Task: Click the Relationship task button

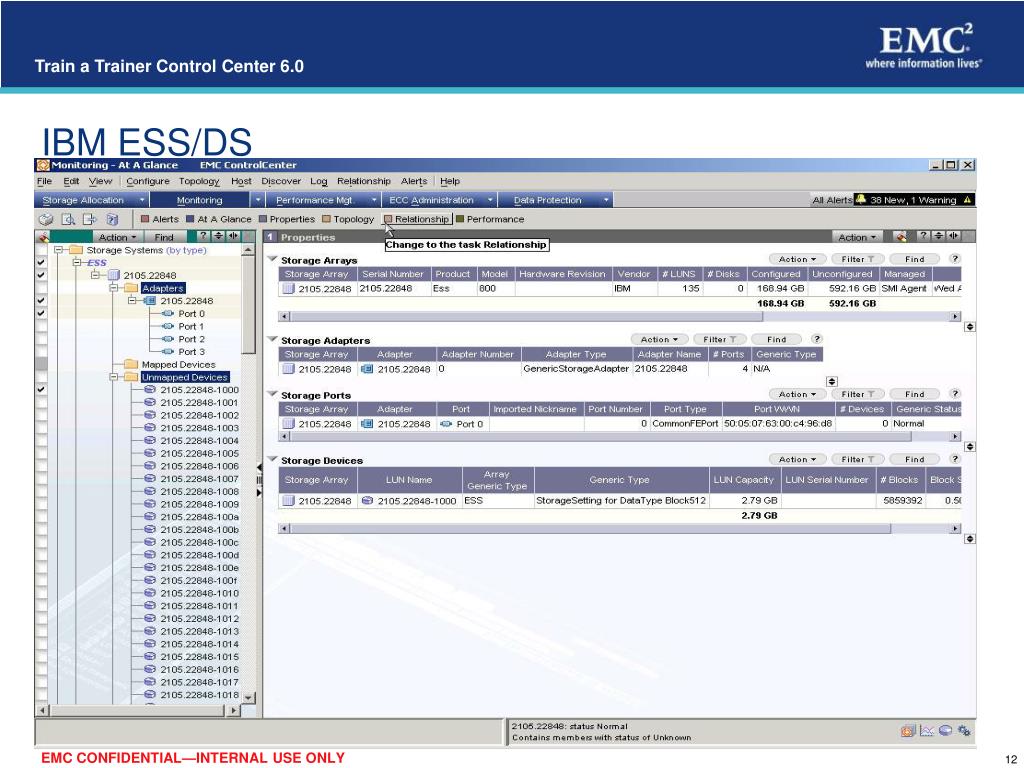Action: coord(417,219)
